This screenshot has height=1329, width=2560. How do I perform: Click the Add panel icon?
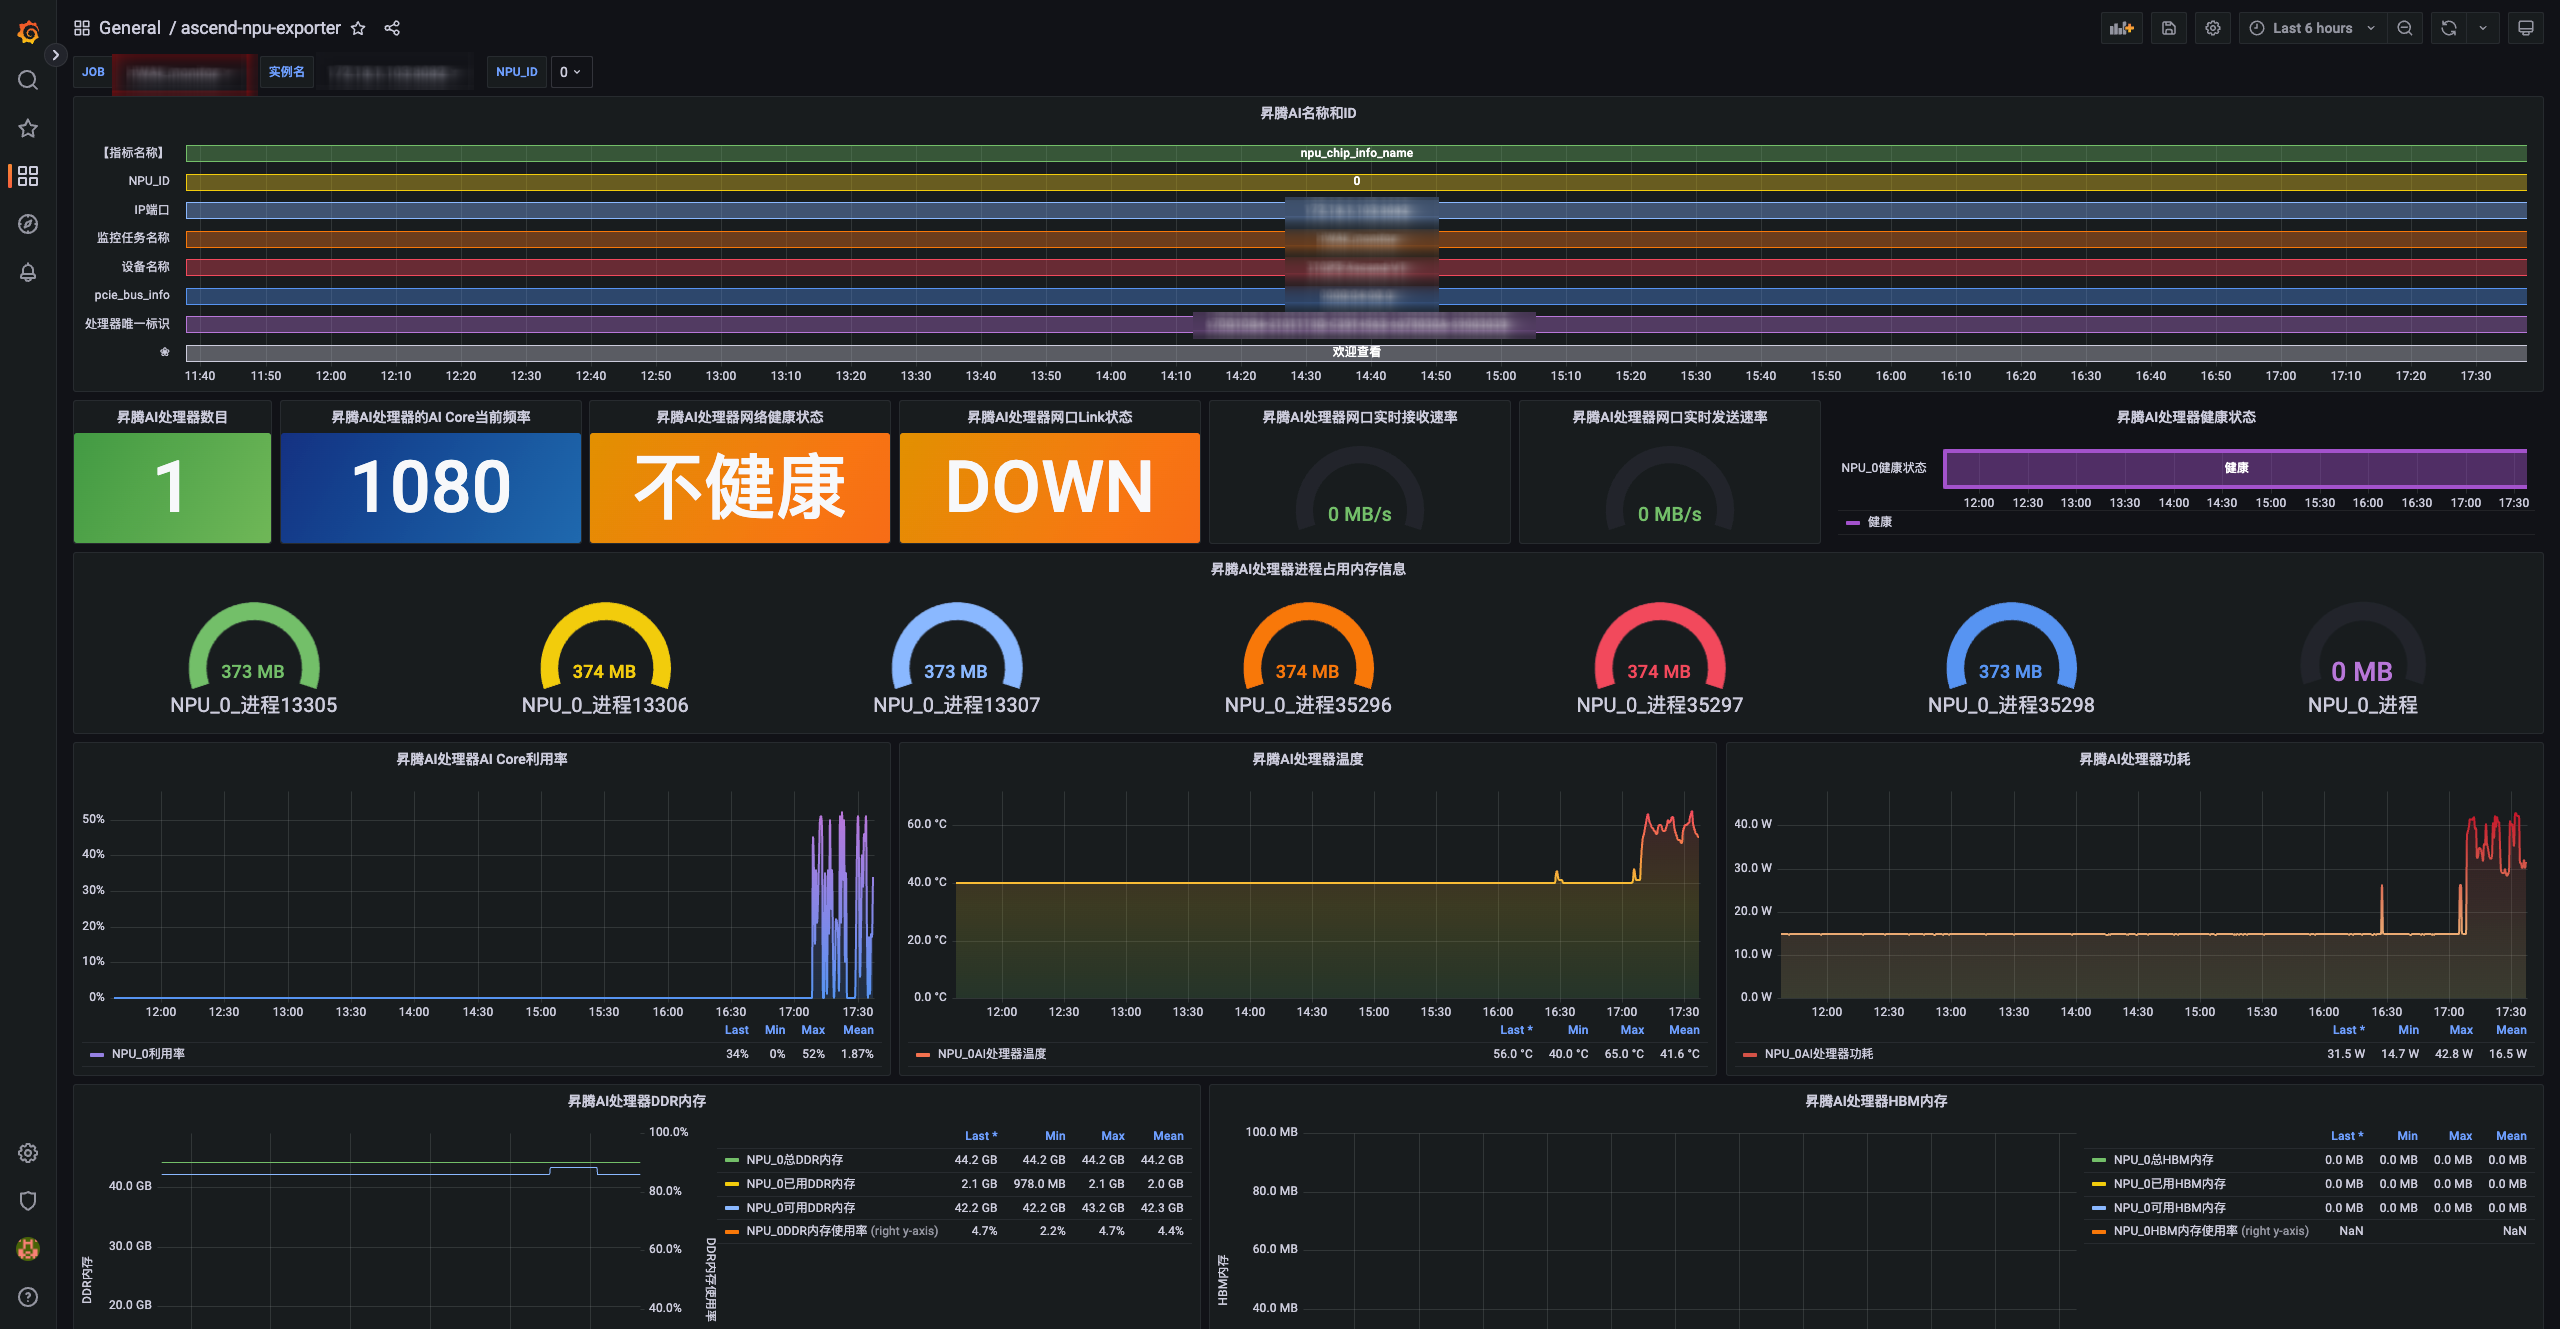coord(2121,28)
